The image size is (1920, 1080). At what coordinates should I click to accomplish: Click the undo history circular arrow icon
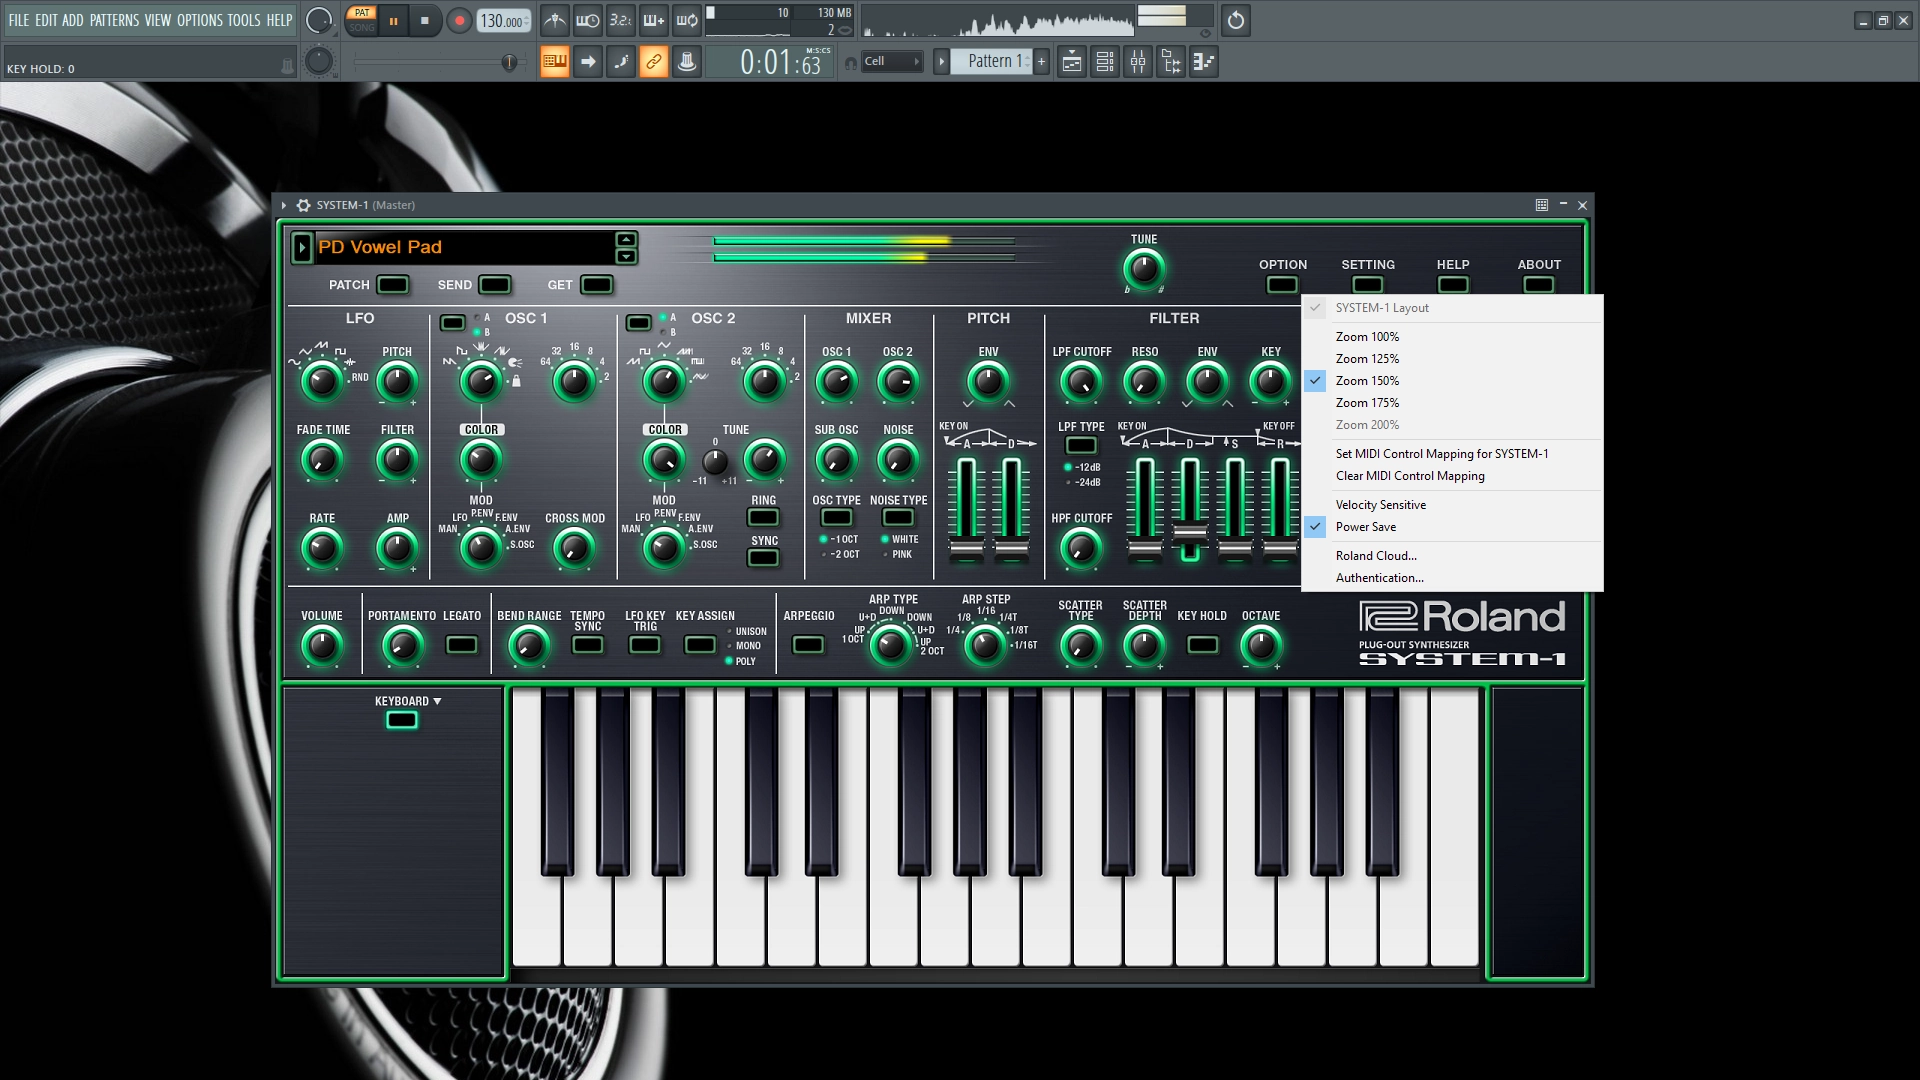[1236, 20]
